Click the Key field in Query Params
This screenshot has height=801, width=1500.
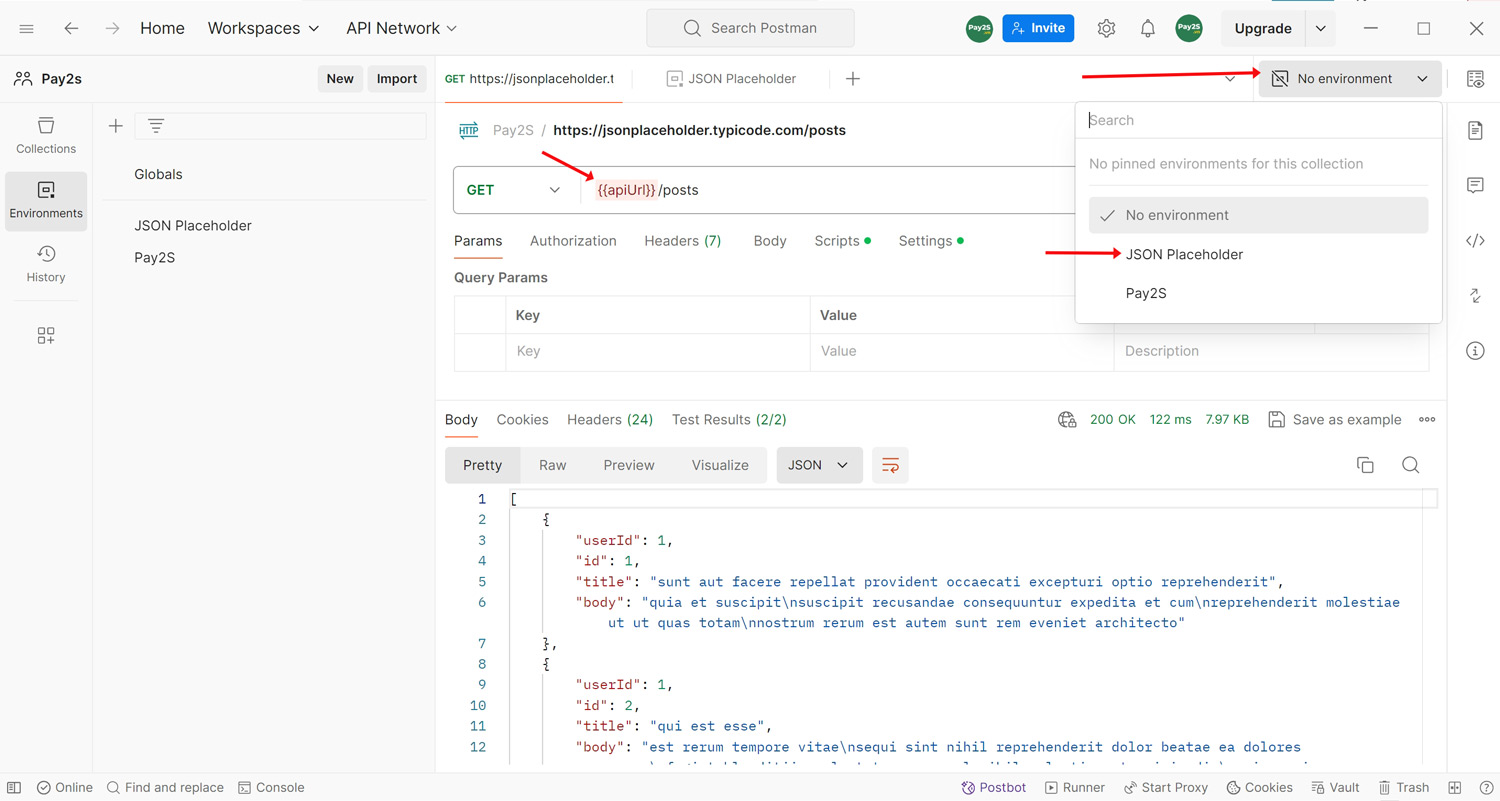tap(658, 351)
